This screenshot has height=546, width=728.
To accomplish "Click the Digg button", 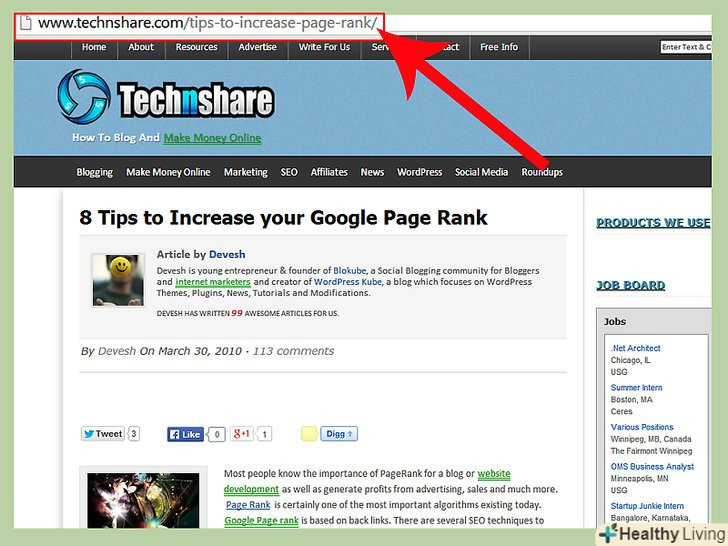I will pos(339,434).
